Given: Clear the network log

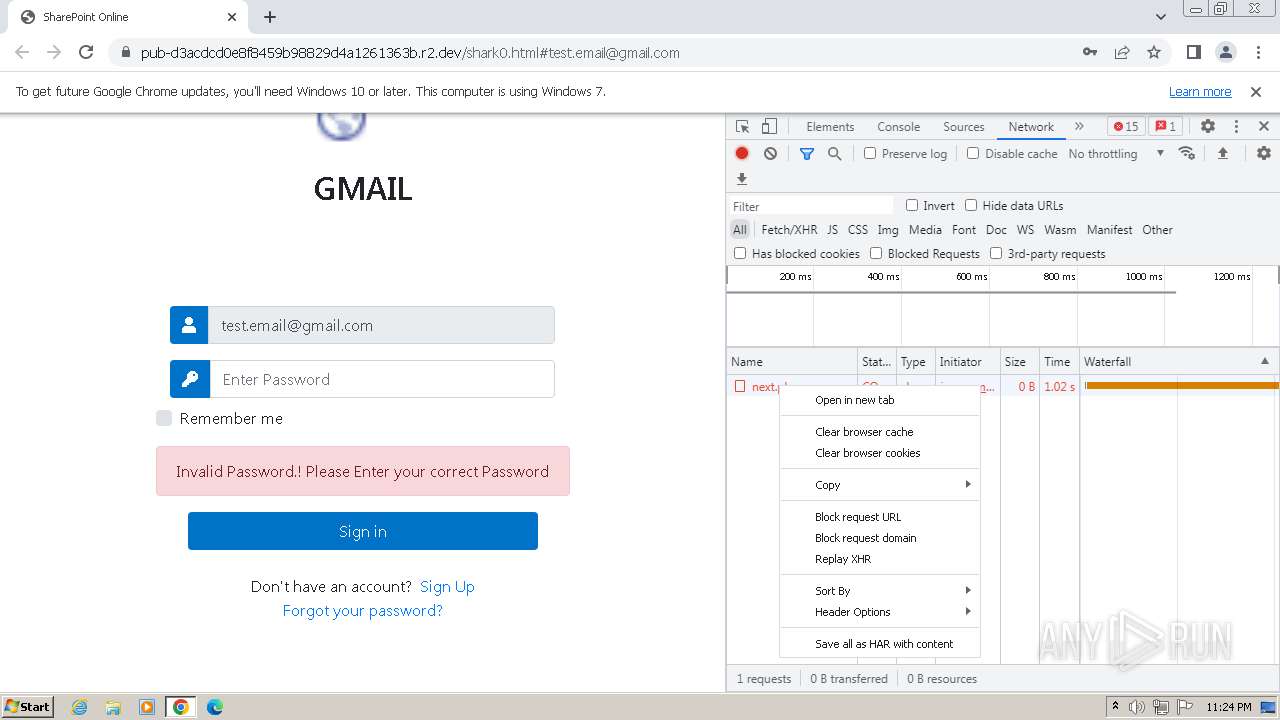Looking at the screenshot, I should click(x=770, y=154).
